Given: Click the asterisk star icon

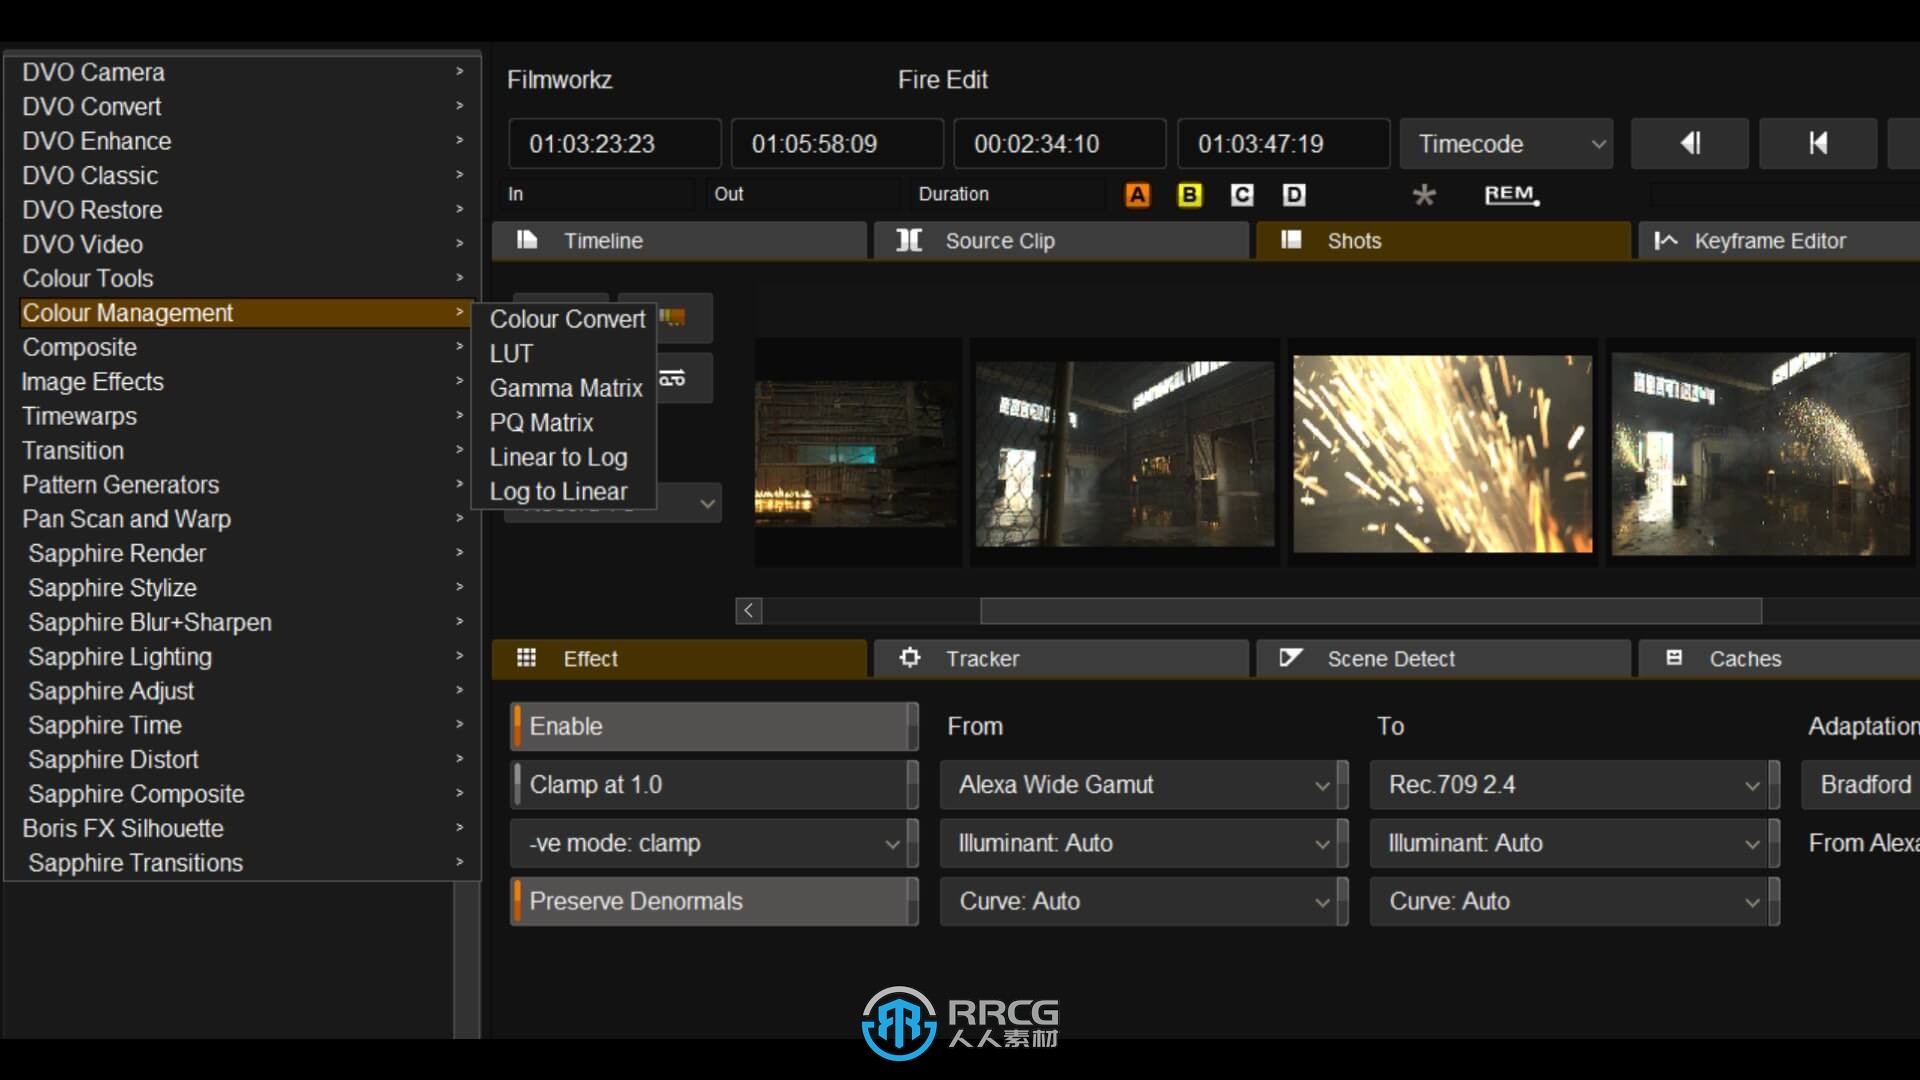Looking at the screenshot, I should click(1424, 195).
